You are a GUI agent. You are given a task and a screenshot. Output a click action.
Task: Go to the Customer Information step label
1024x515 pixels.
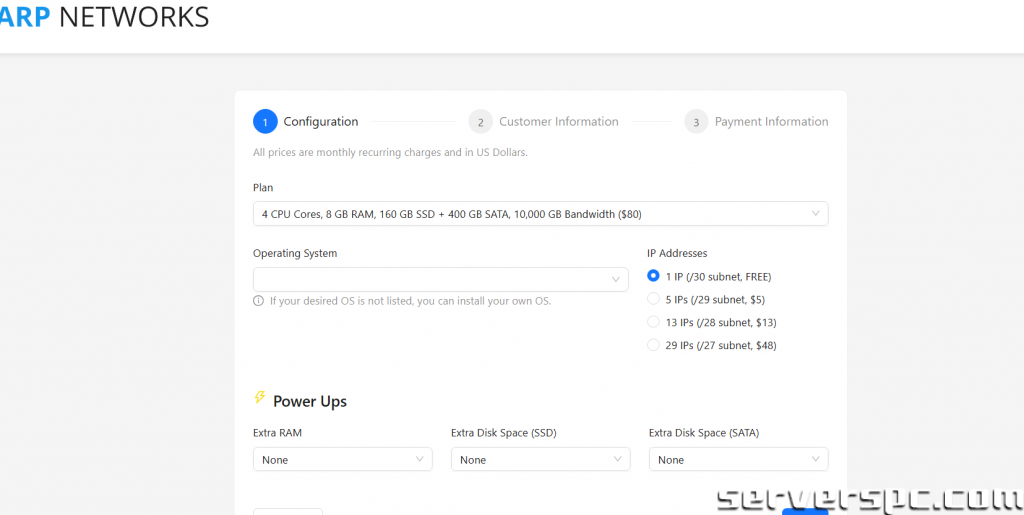(558, 122)
